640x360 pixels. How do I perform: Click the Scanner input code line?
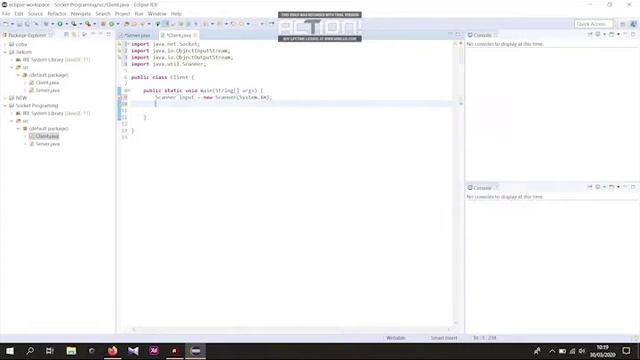213,97
